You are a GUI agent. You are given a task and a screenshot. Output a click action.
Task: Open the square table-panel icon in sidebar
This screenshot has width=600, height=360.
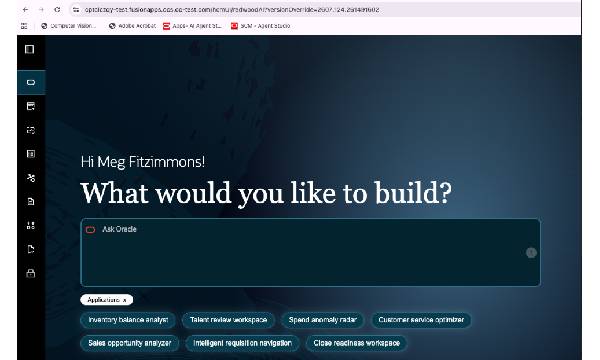[31, 154]
